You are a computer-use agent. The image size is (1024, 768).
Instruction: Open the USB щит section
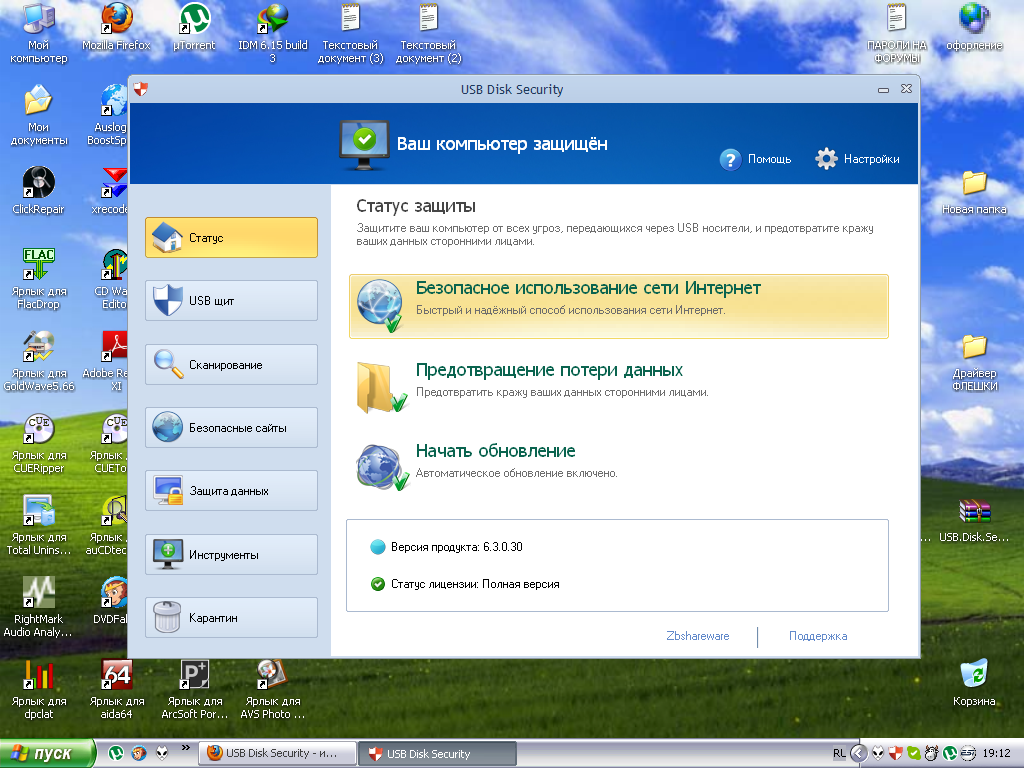(231, 300)
